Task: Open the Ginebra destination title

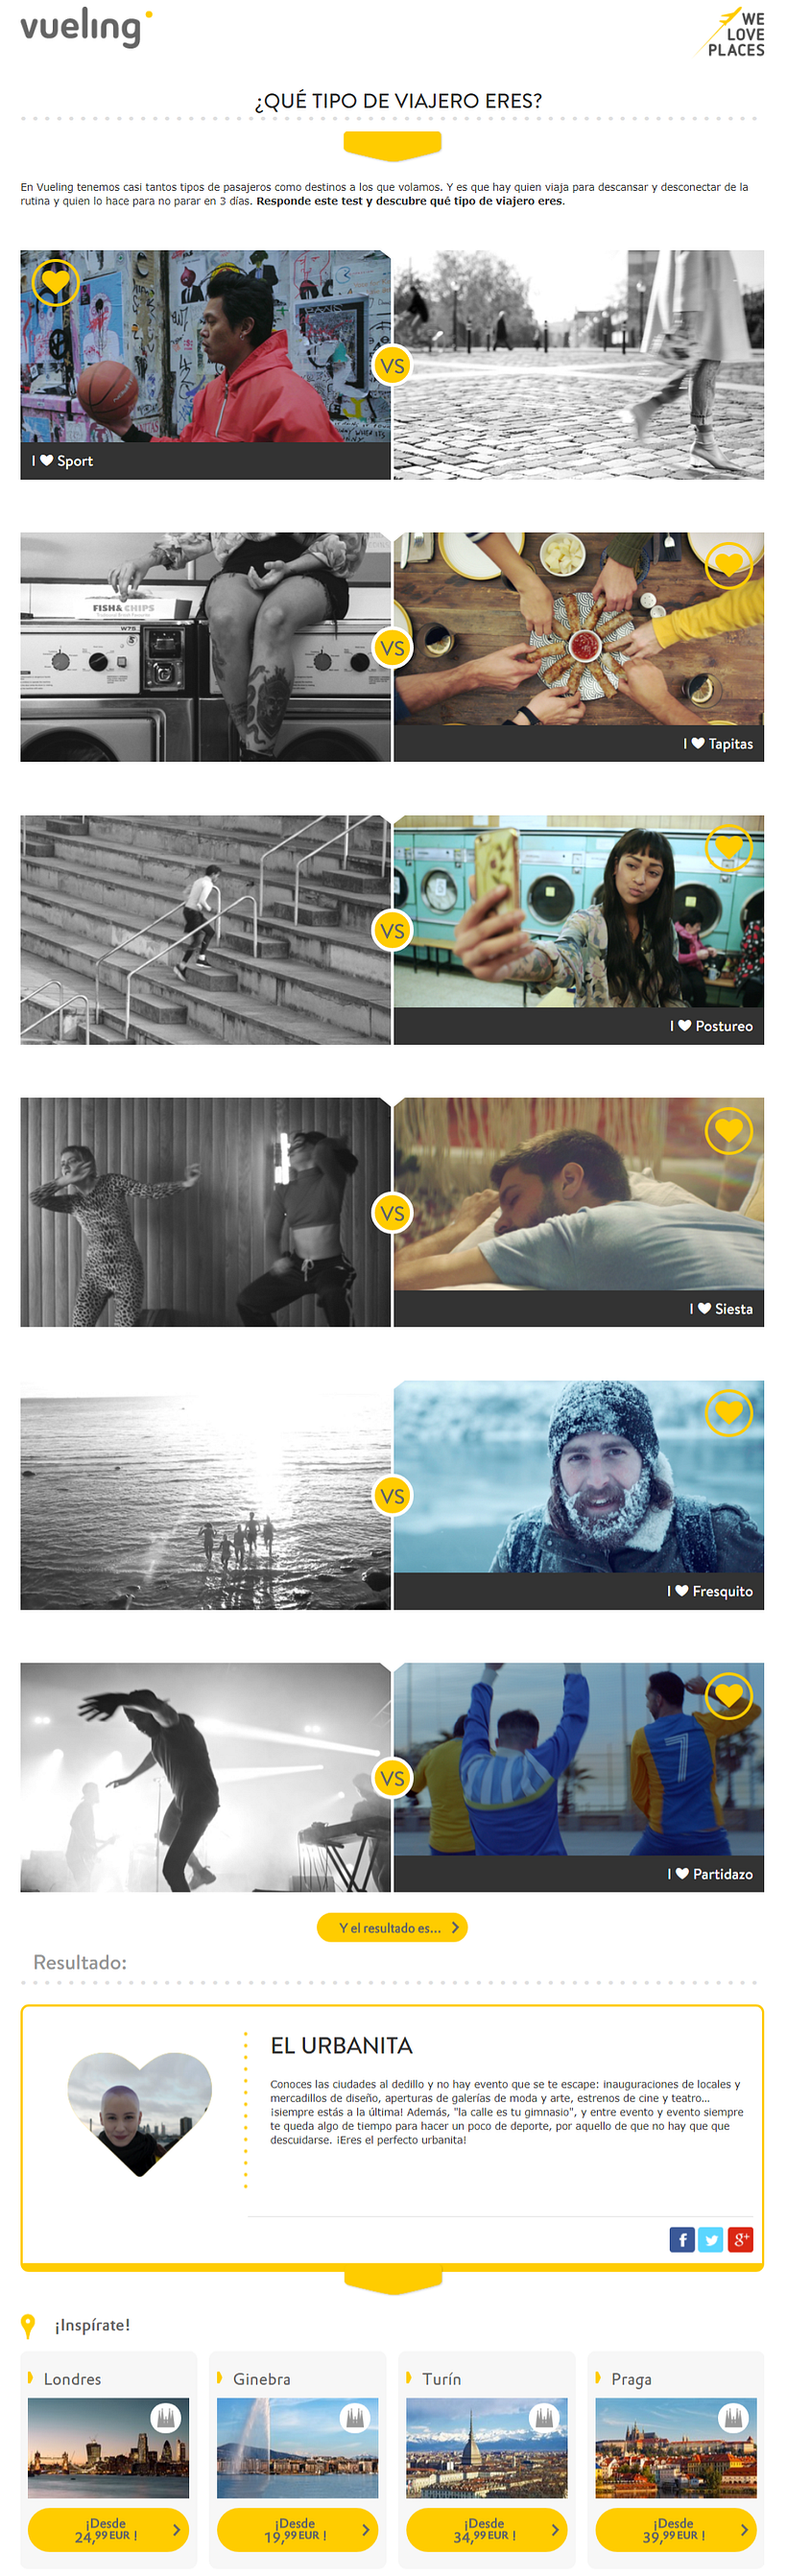Action: point(262,2379)
